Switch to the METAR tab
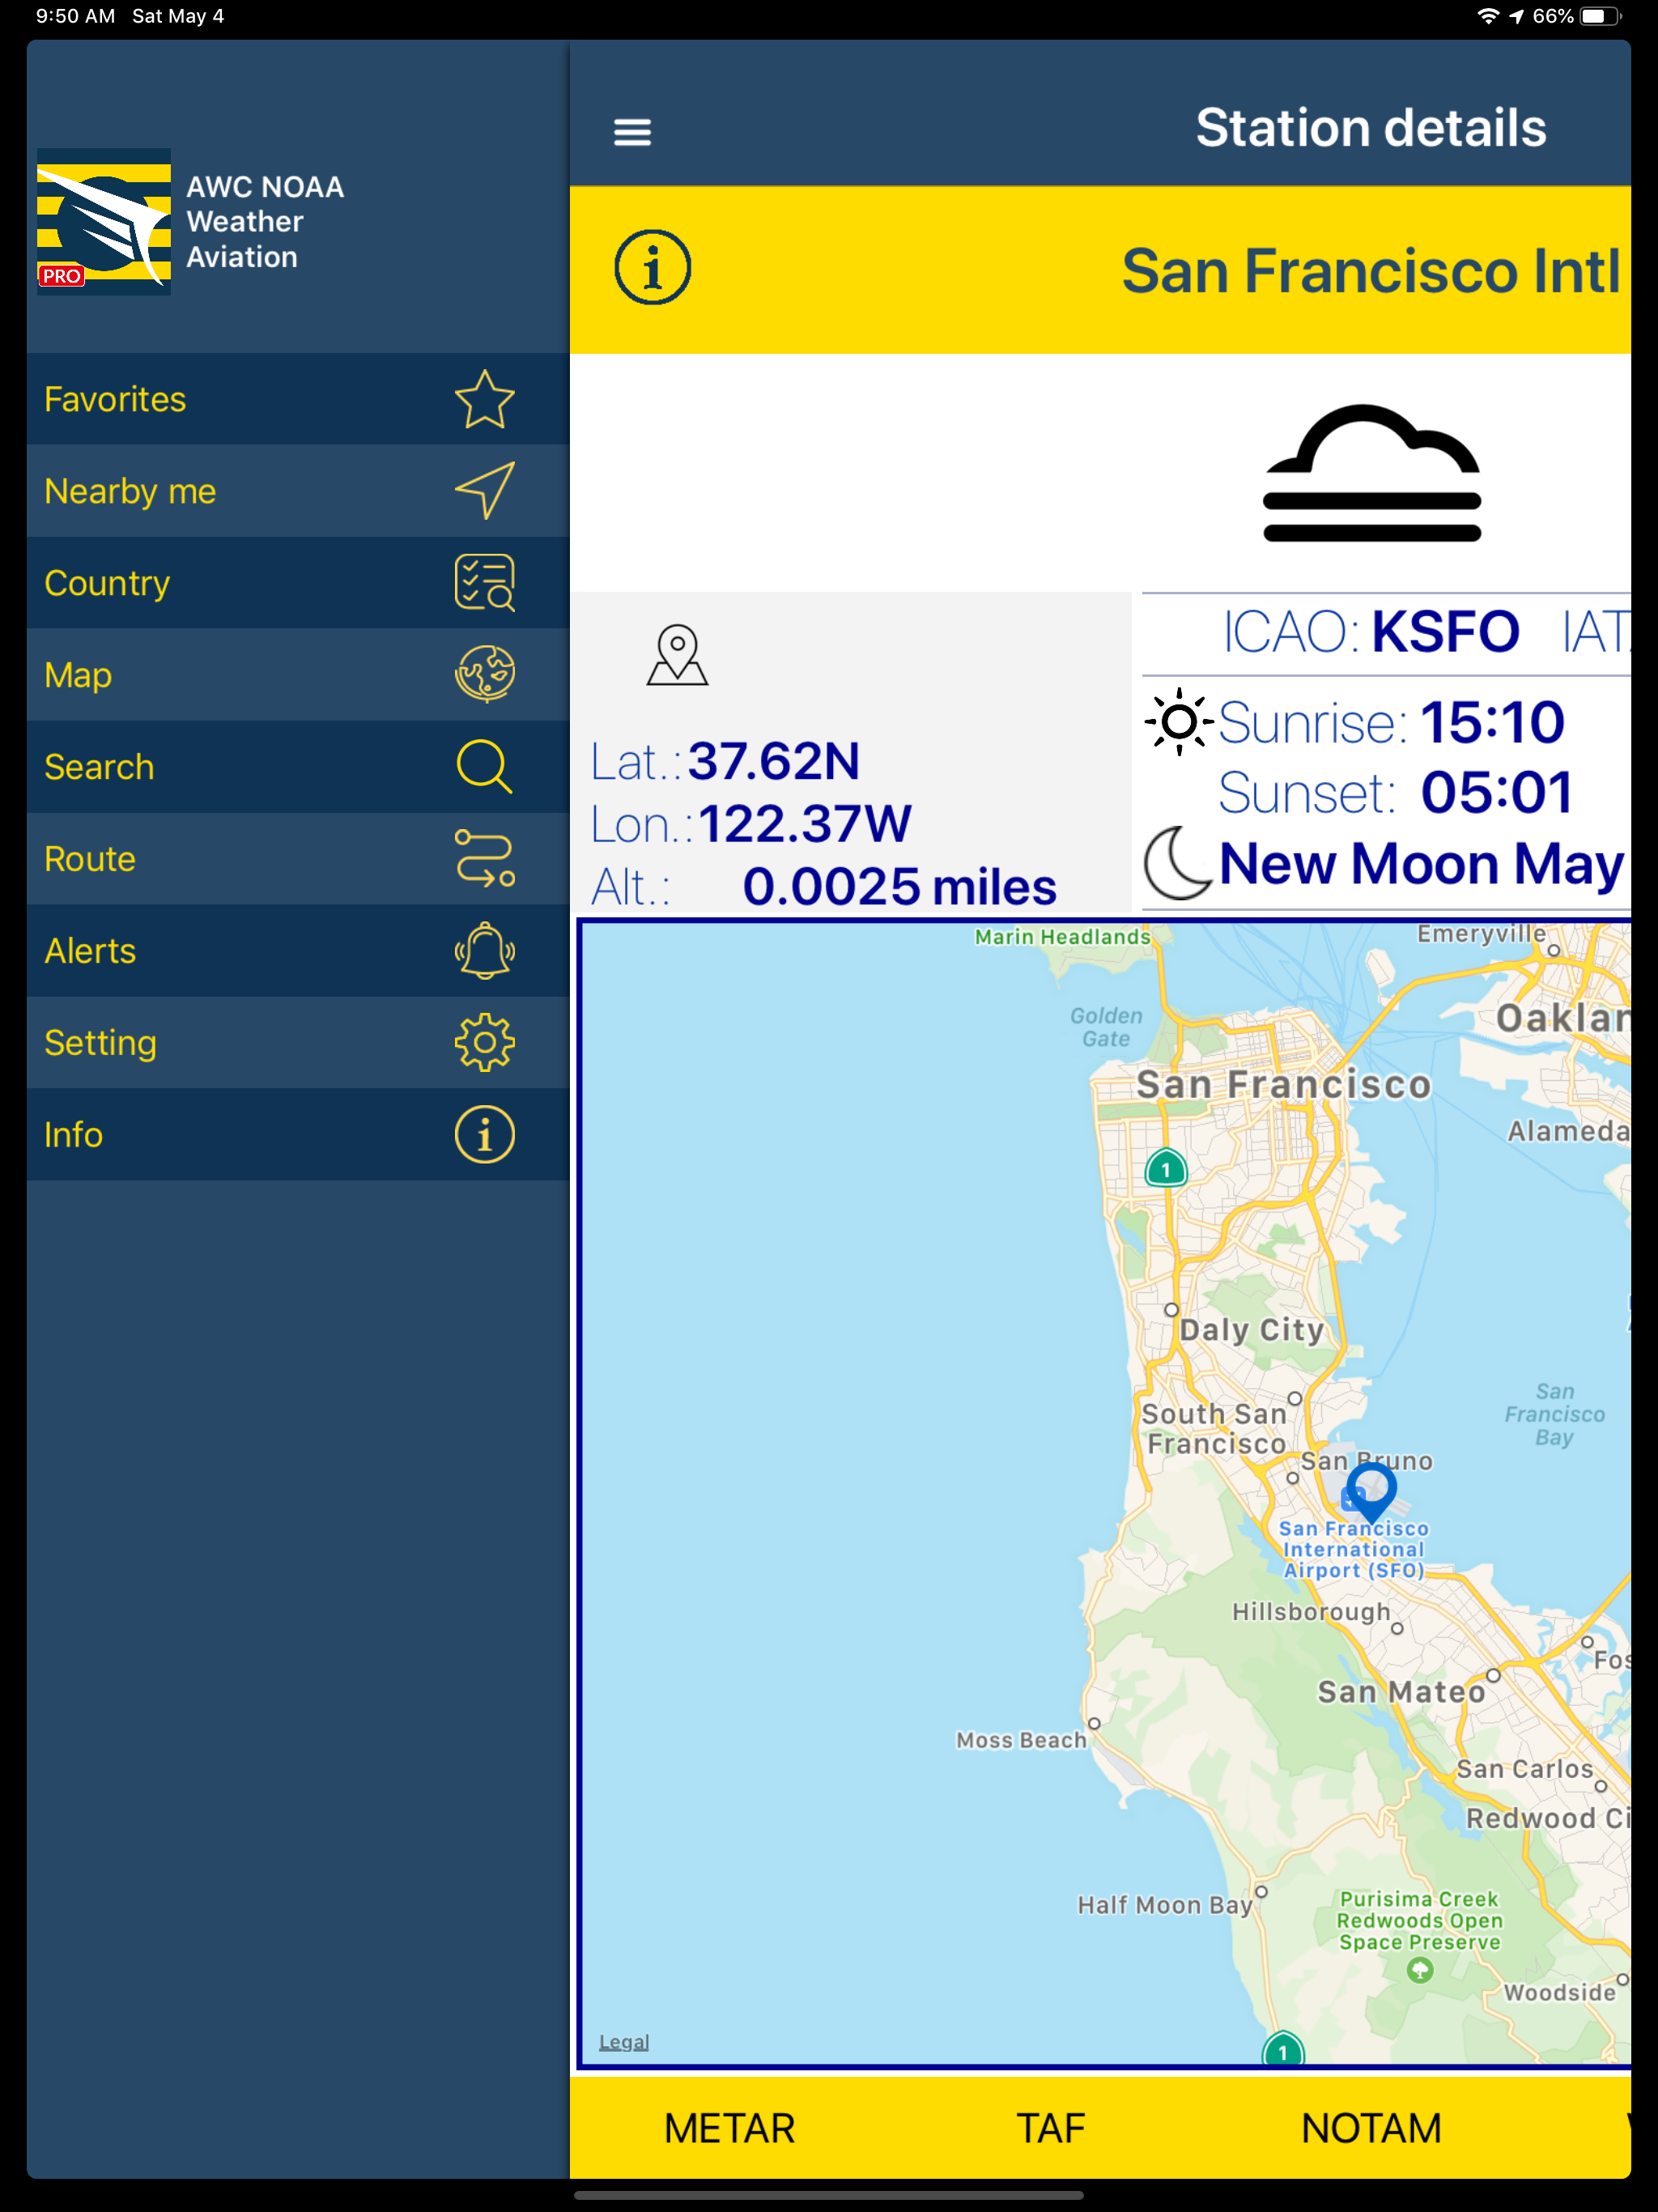This screenshot has width=1658, height=2212. point(729,2128)
